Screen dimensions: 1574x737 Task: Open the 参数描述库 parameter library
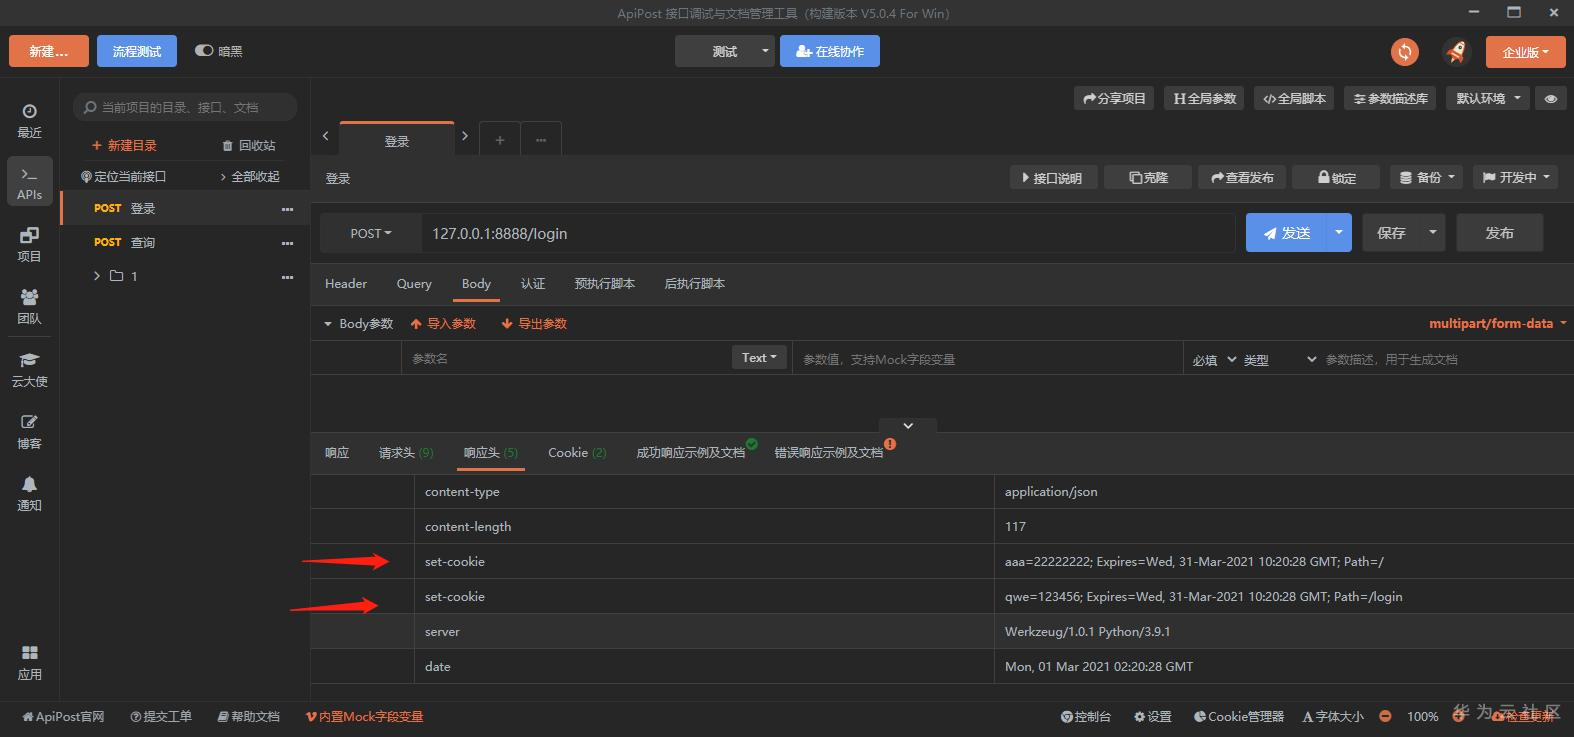click(x=1391, y=98)
